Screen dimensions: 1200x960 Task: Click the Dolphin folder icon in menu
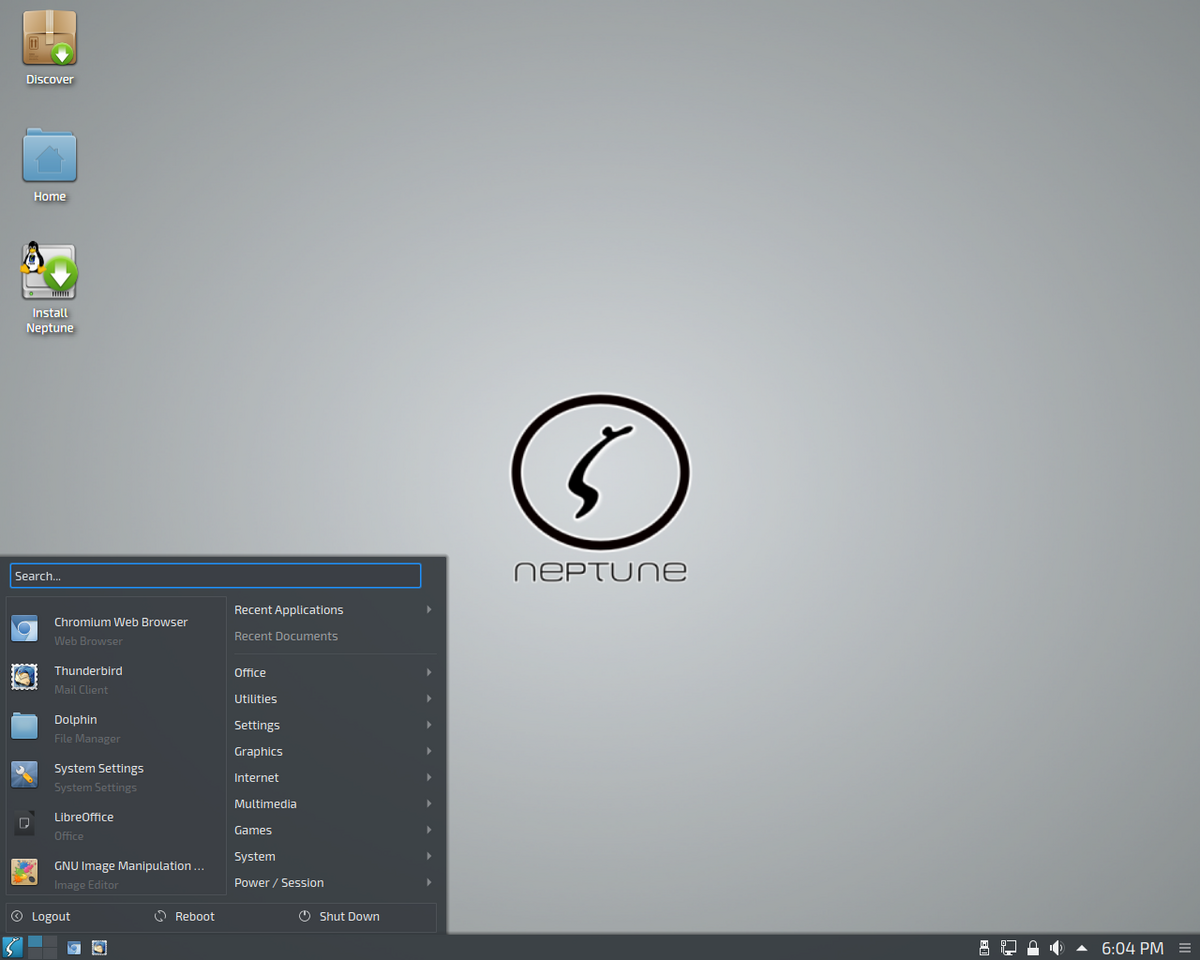[25, 727]
